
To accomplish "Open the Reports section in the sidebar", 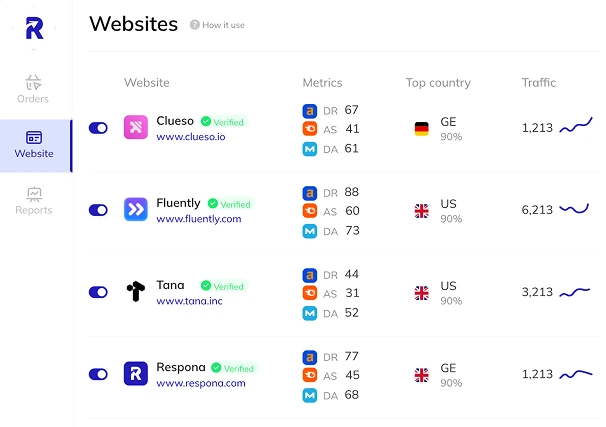I will pos(34,200).
